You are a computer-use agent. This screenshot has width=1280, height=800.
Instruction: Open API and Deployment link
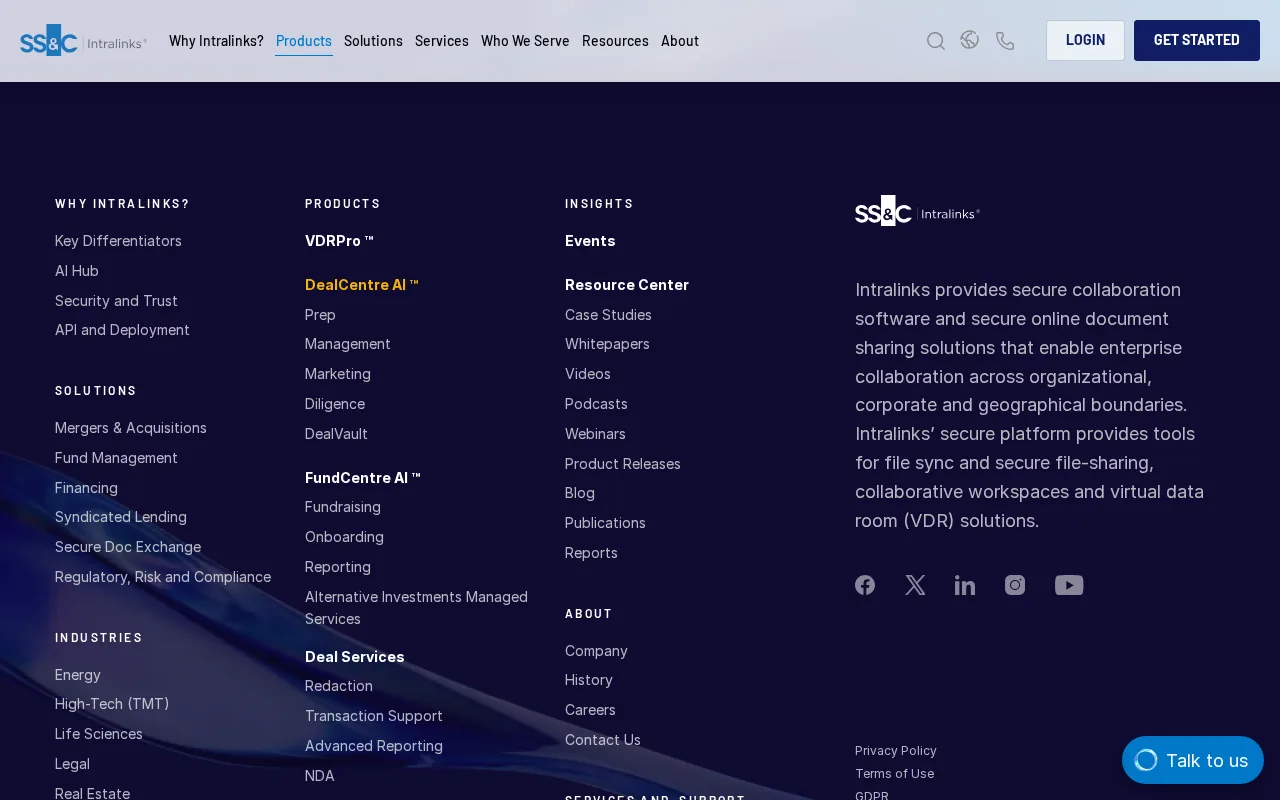coord(122,330)
